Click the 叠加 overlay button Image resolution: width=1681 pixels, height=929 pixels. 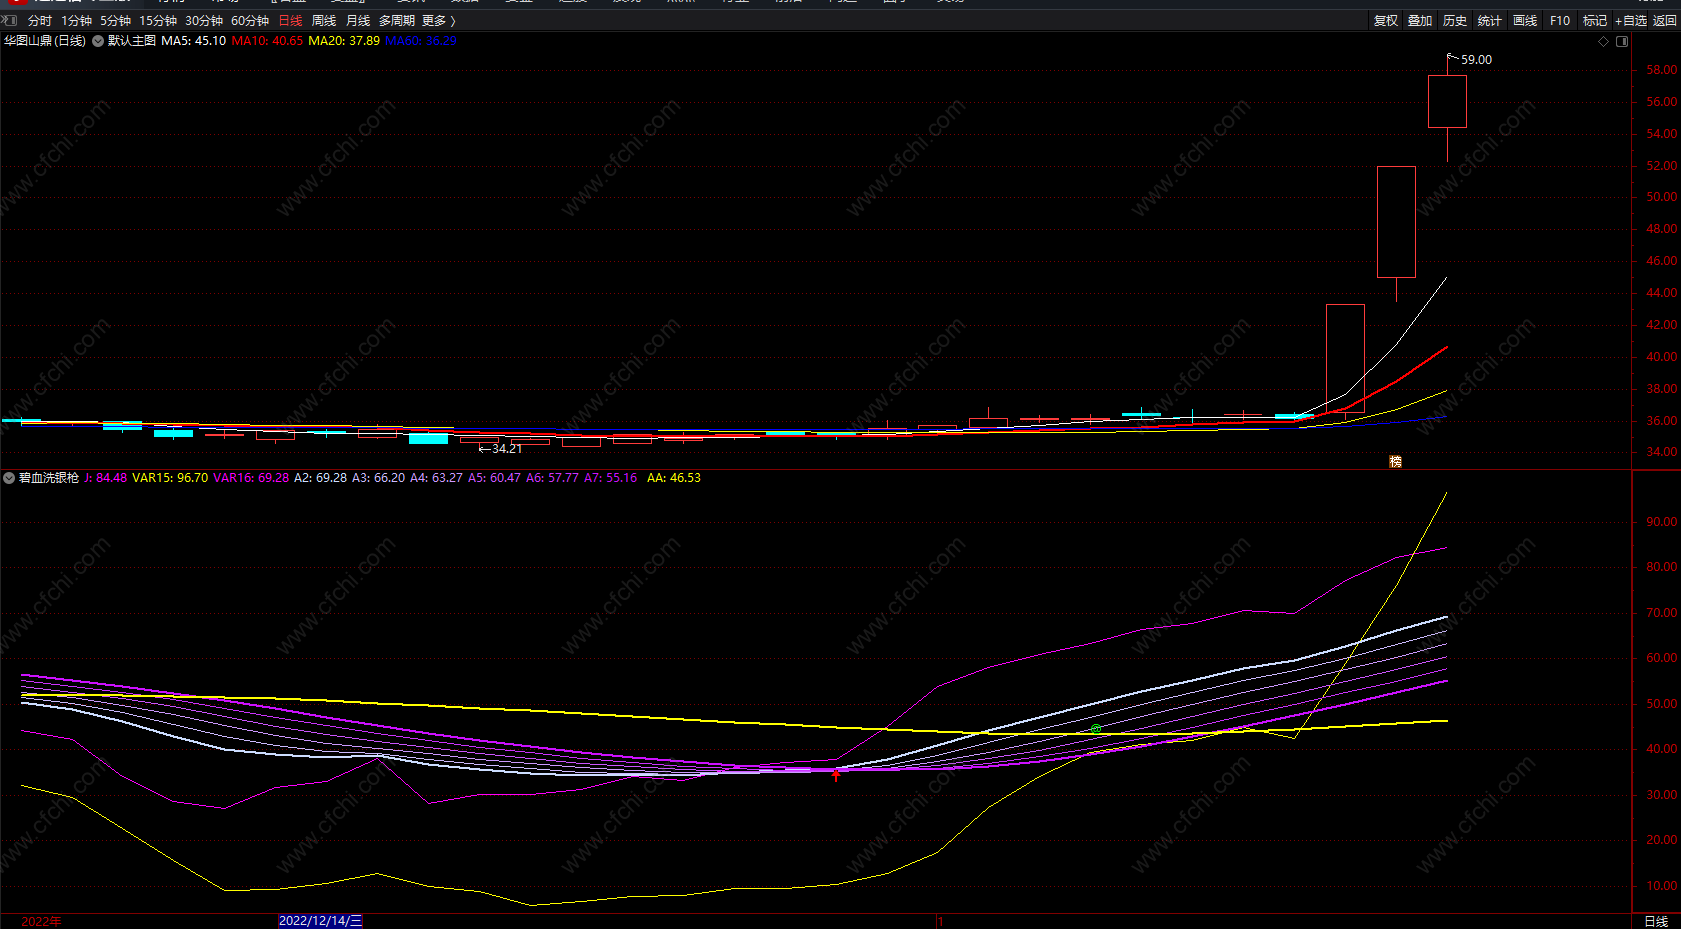pos(1420,21)
